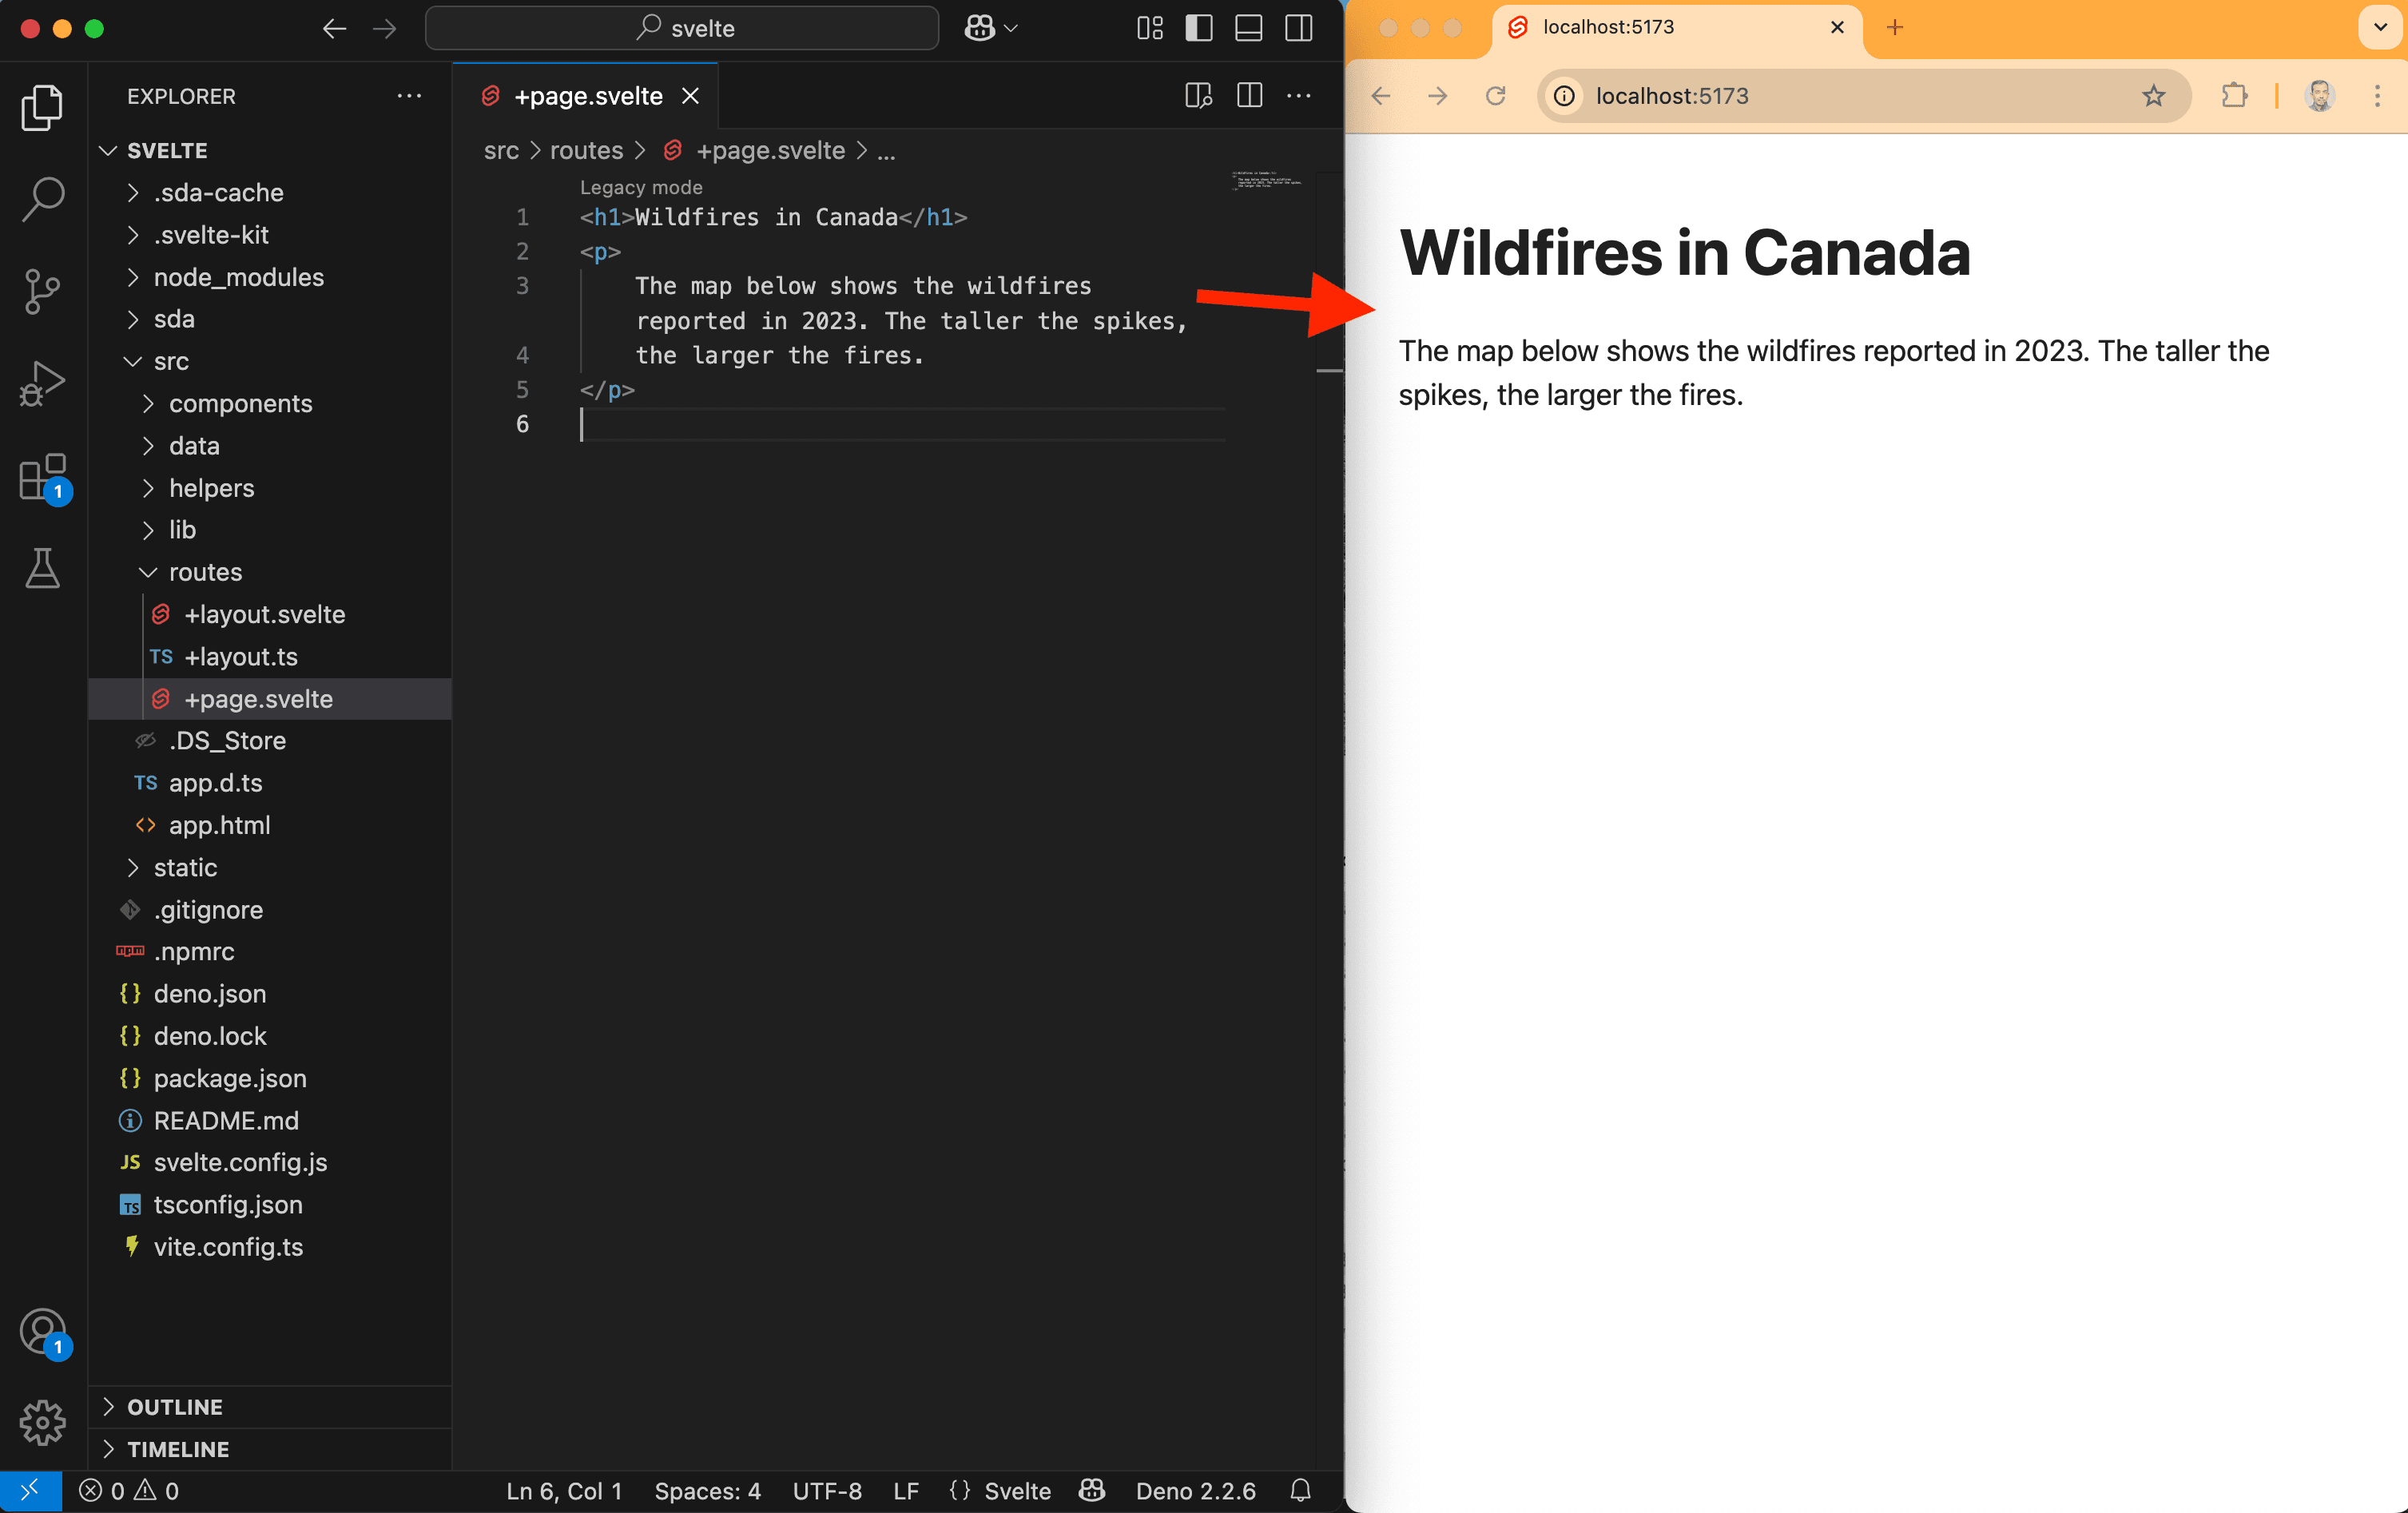Click Ln 6, Col 1 in status bar
2408x1513 pixels.
coord(564,1490)
